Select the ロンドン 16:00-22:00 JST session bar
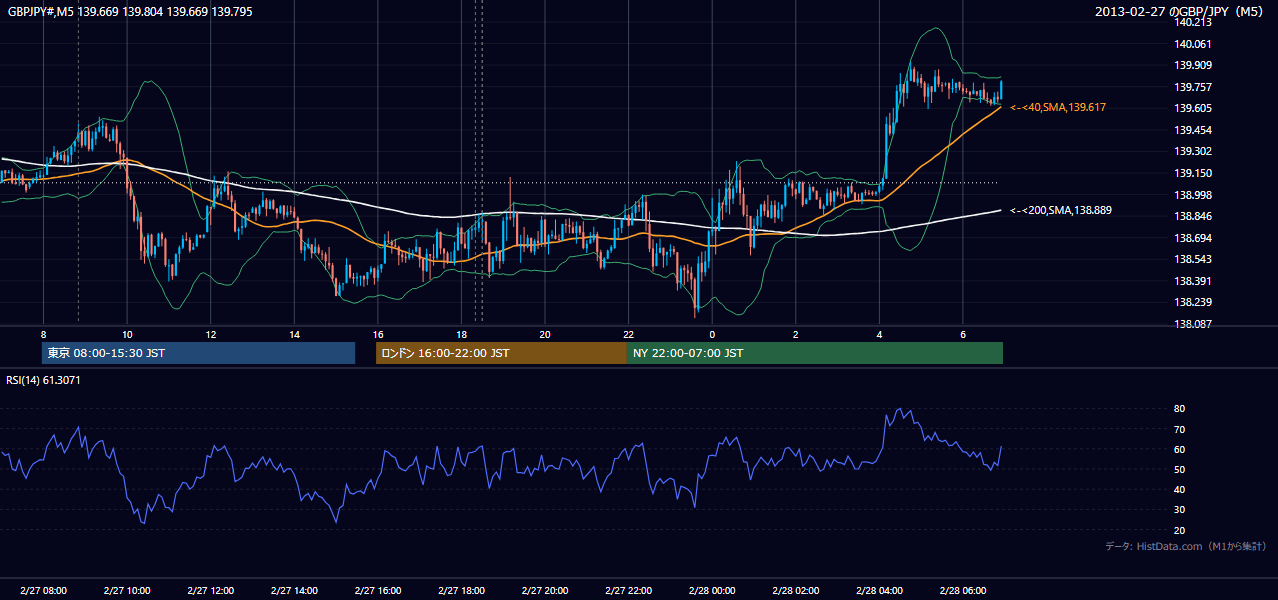Screen dimensions: 1278x600 pyautogui.click(x=501, y=353)
